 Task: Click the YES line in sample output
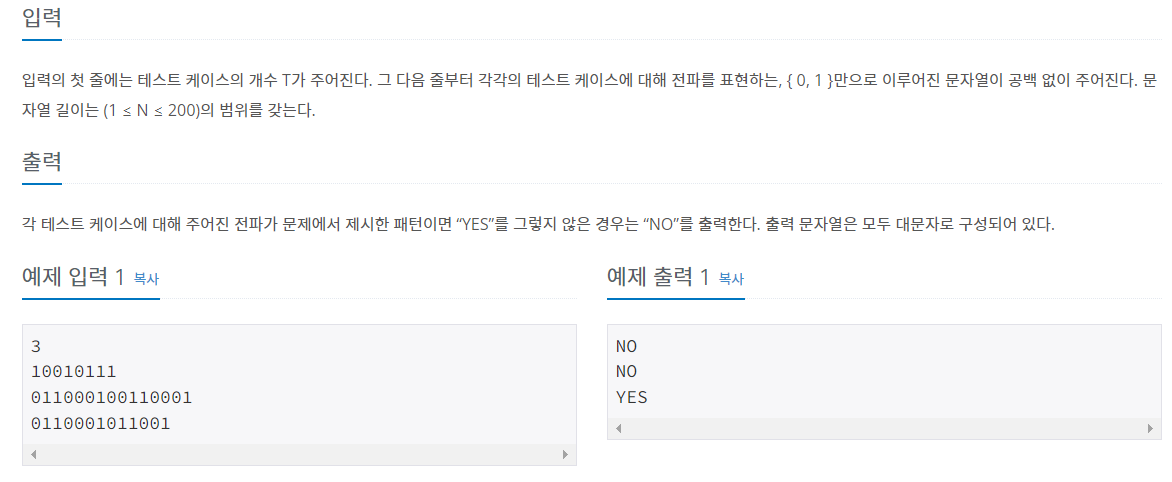point(632,398)
